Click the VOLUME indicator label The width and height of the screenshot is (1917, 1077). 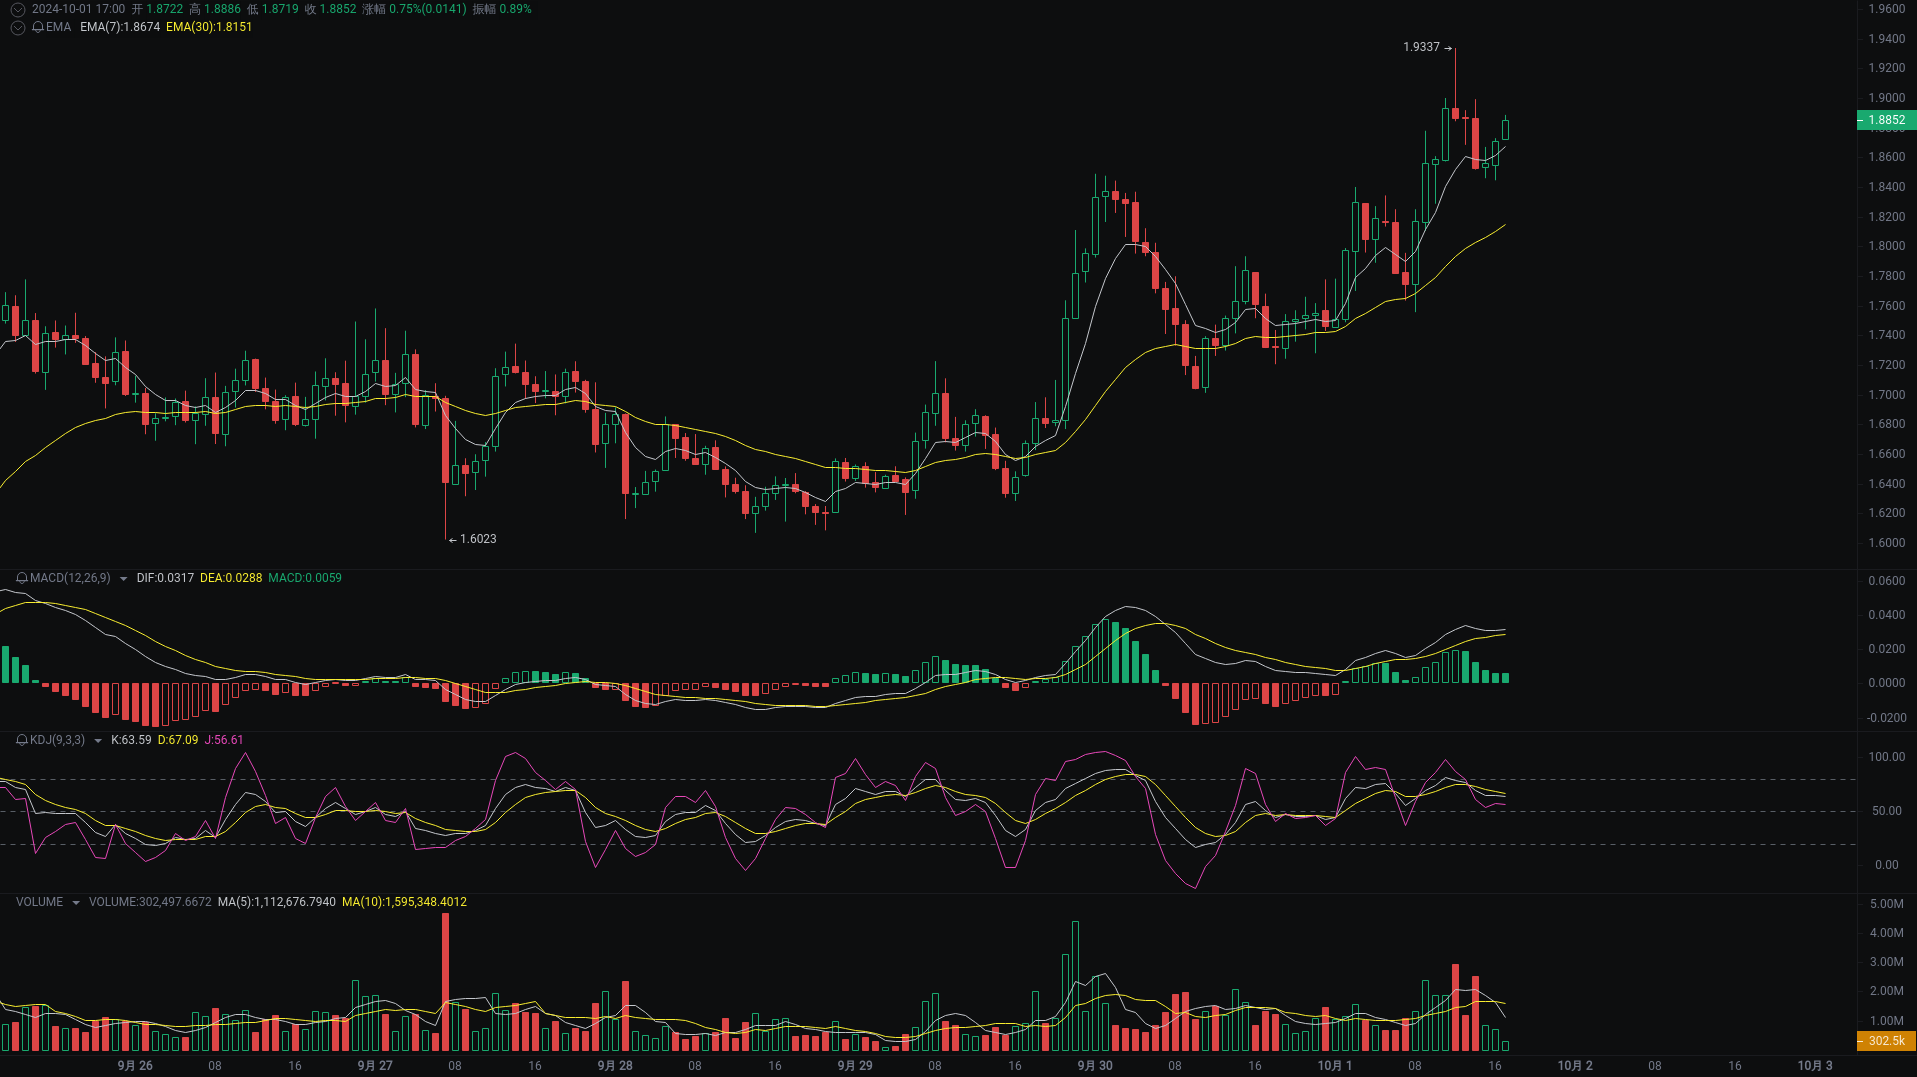coord(39,902)
